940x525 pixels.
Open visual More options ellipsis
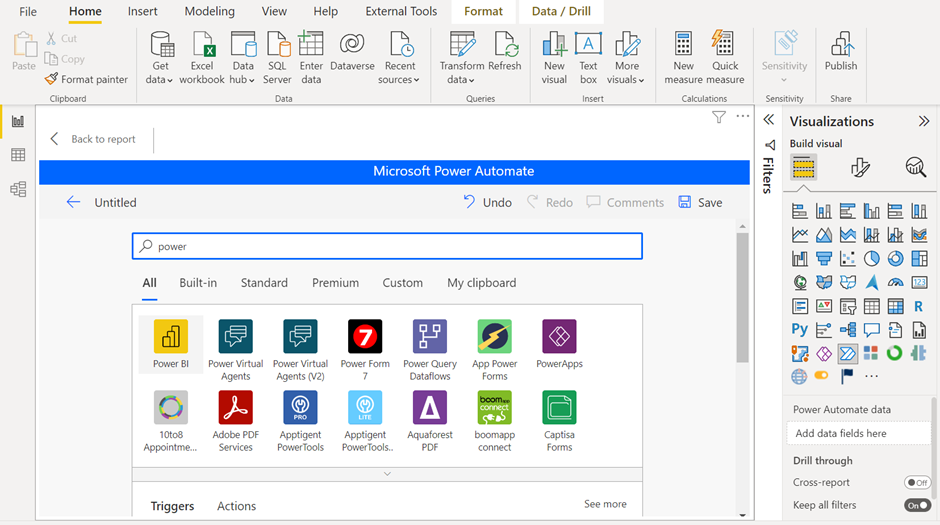pos(743,116)
